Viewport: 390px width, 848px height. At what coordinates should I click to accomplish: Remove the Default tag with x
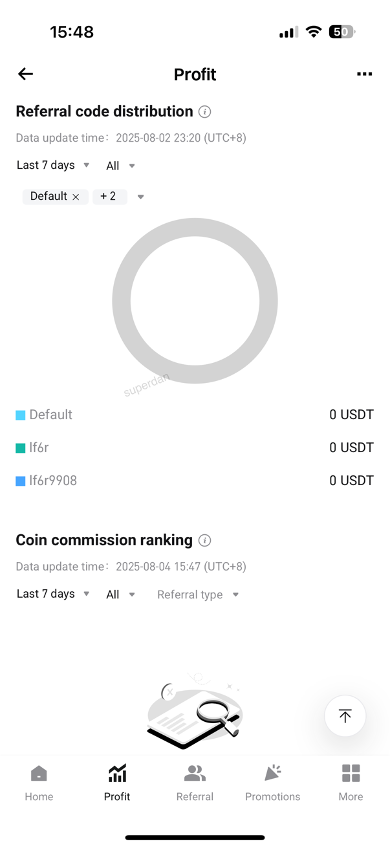point(76,197)
